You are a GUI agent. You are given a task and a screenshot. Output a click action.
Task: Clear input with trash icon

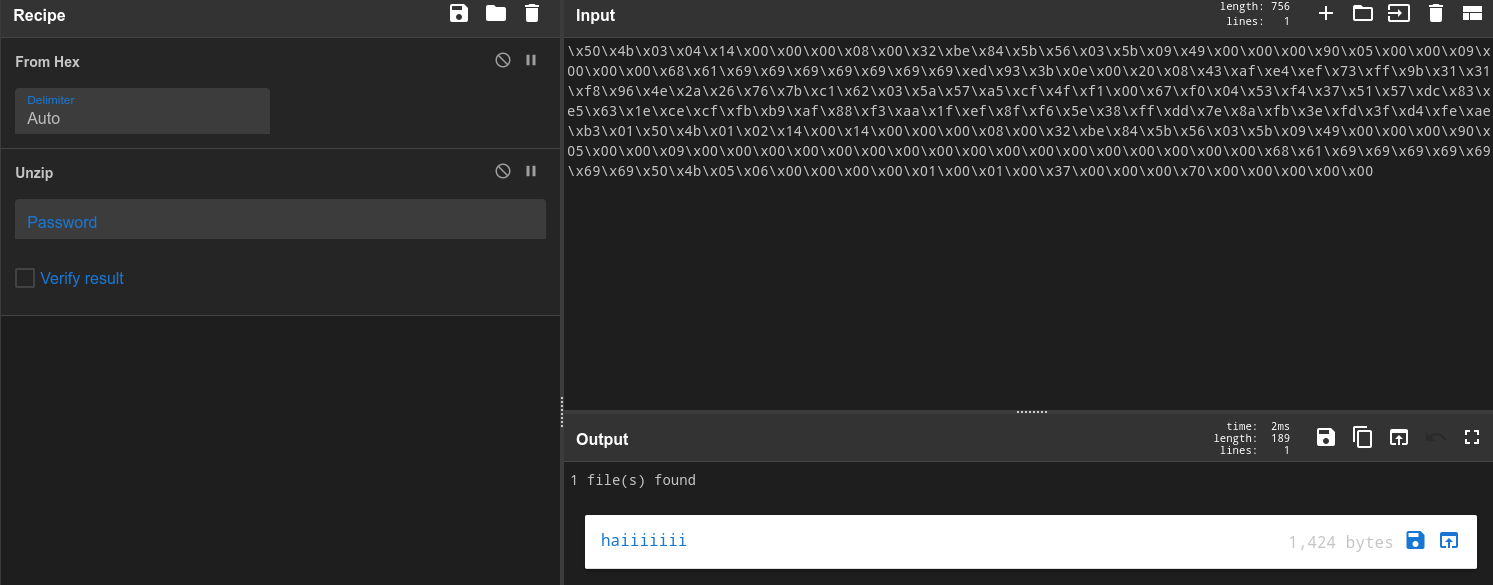[x=1436, y=13]
